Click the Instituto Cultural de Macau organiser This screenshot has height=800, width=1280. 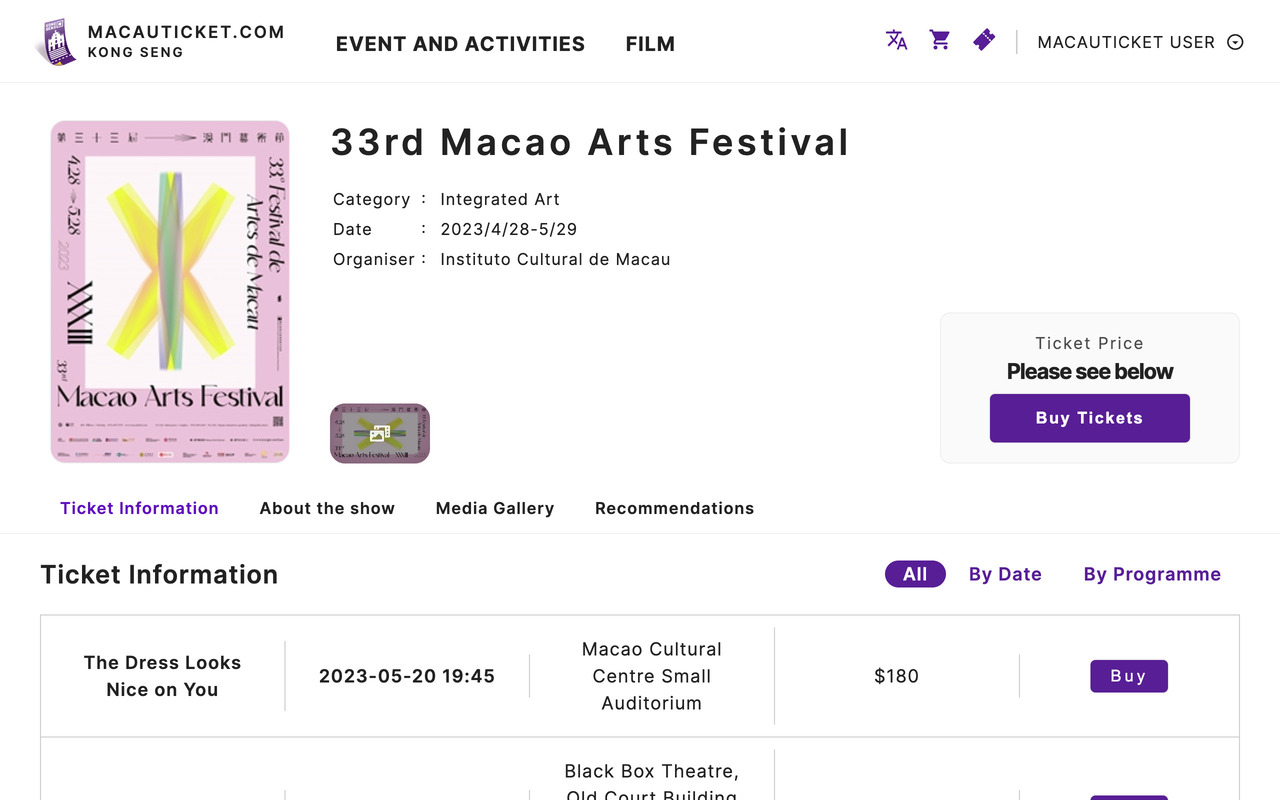(x=555, y=259)
